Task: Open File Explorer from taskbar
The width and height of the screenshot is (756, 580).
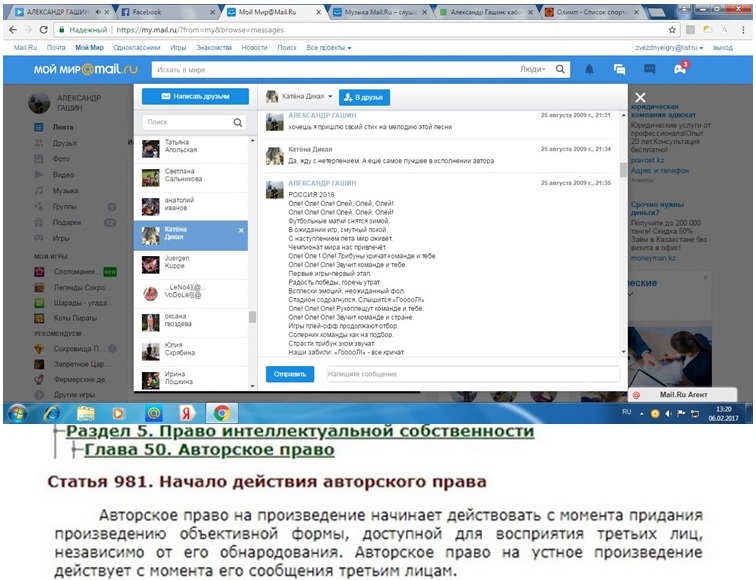Action: [86, 413]
